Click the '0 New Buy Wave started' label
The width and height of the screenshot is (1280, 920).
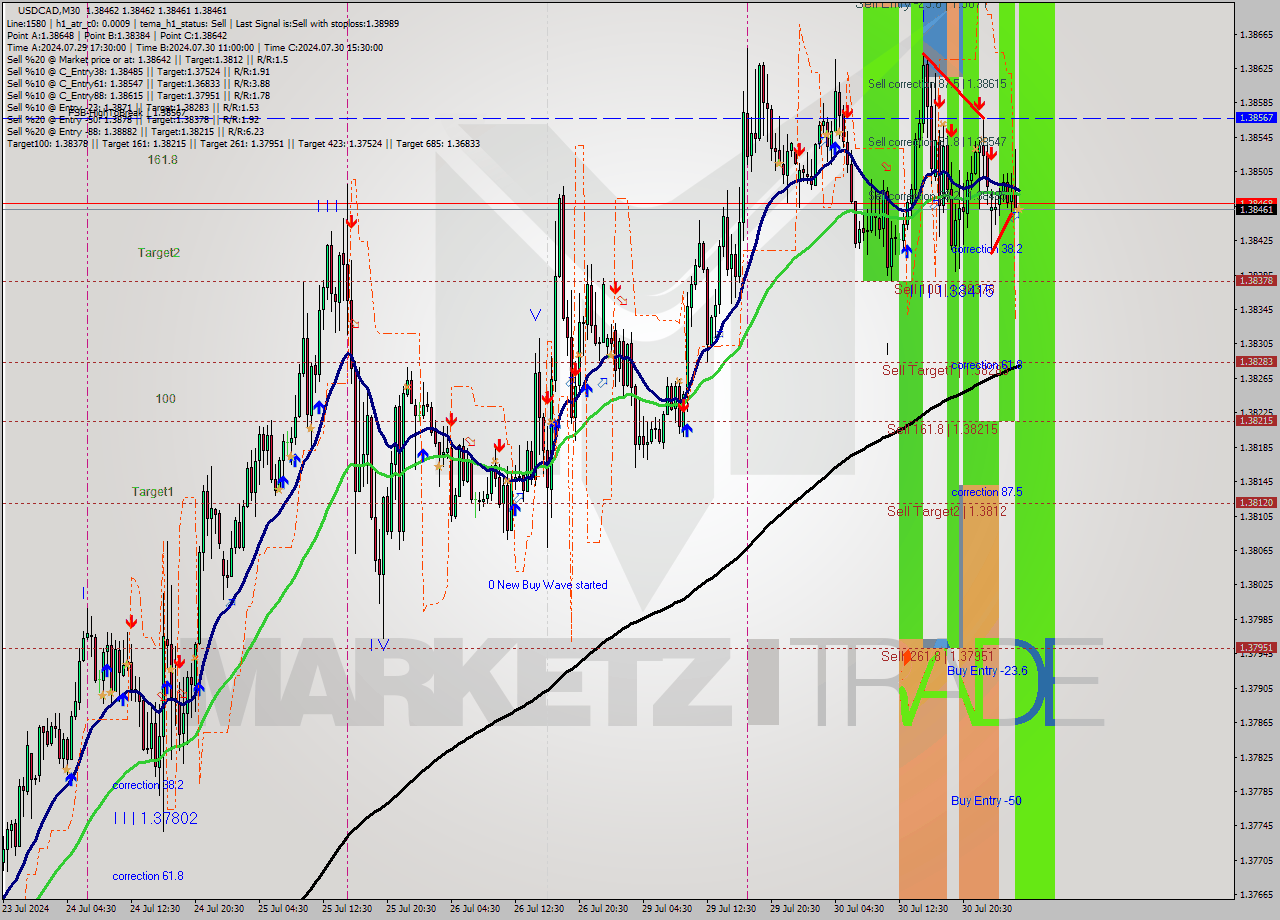point(547,585)
